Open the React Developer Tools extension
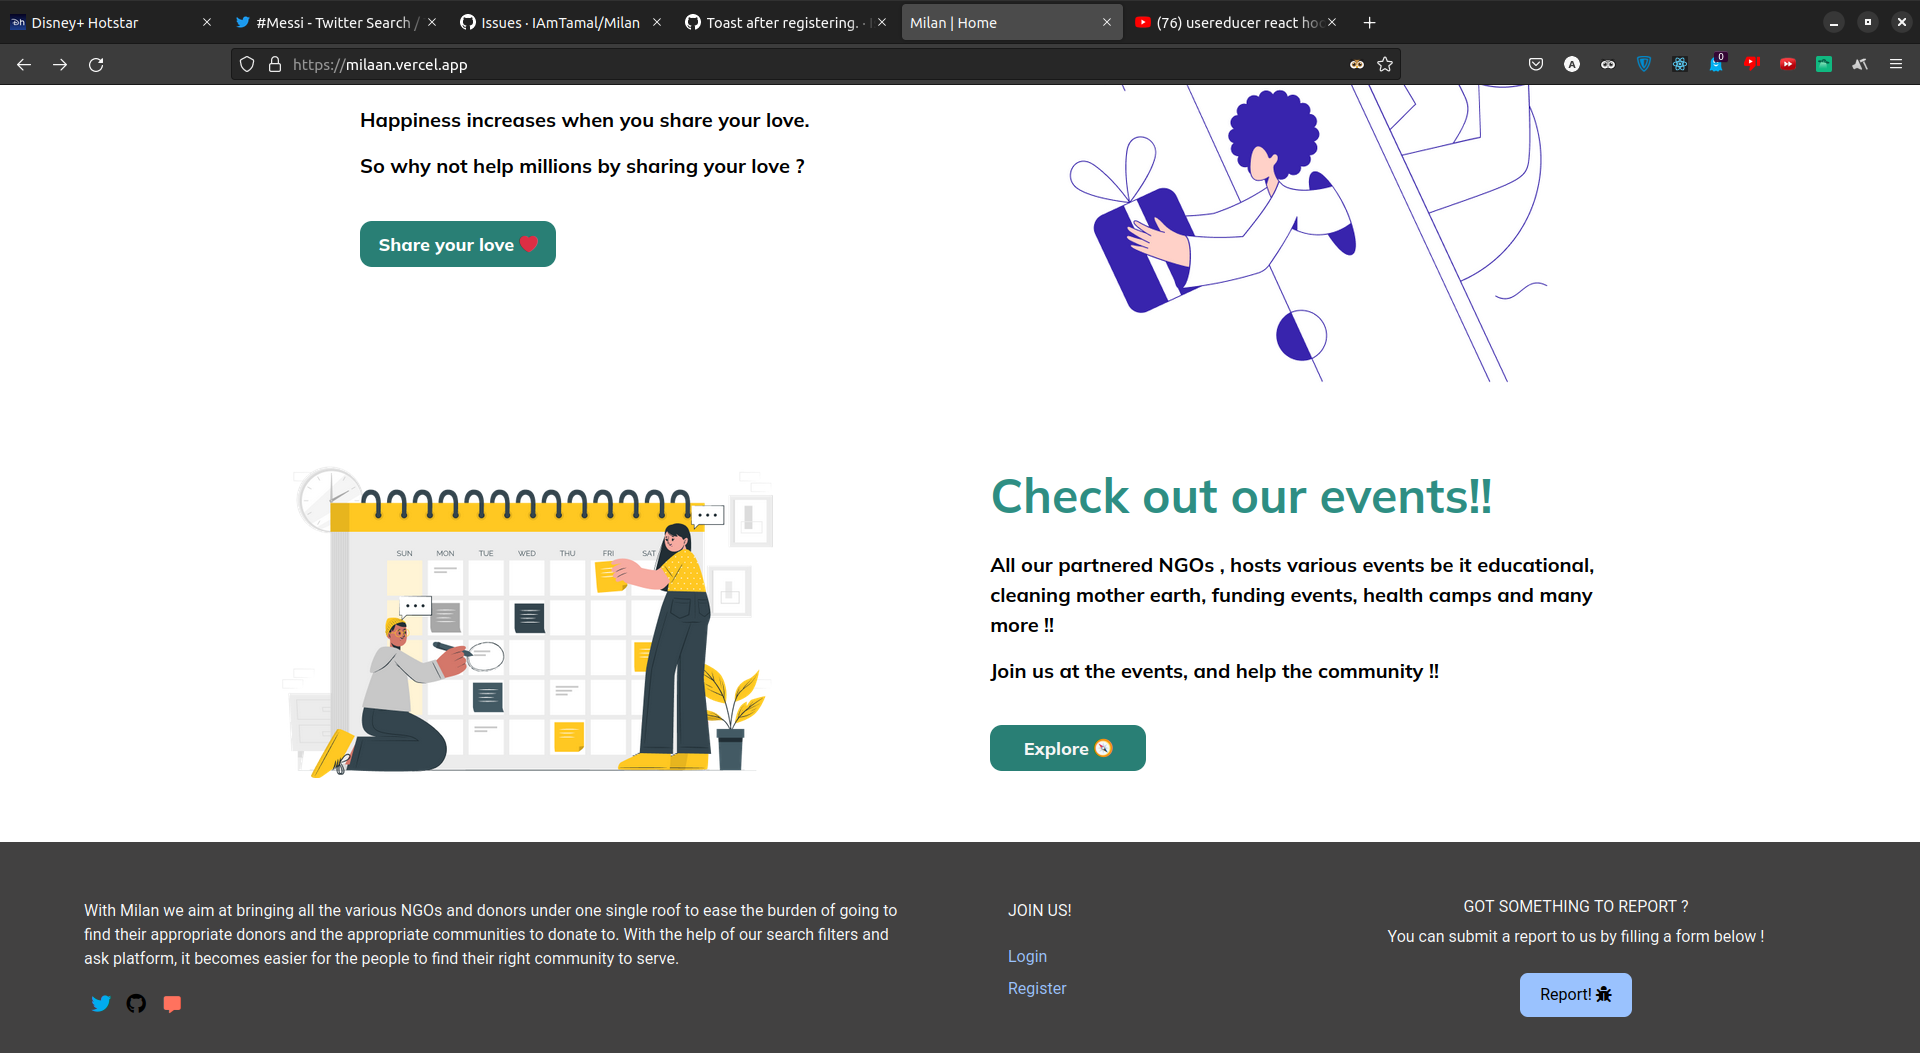The height and width of the screenshot is (1053, 1920). 1680,64
